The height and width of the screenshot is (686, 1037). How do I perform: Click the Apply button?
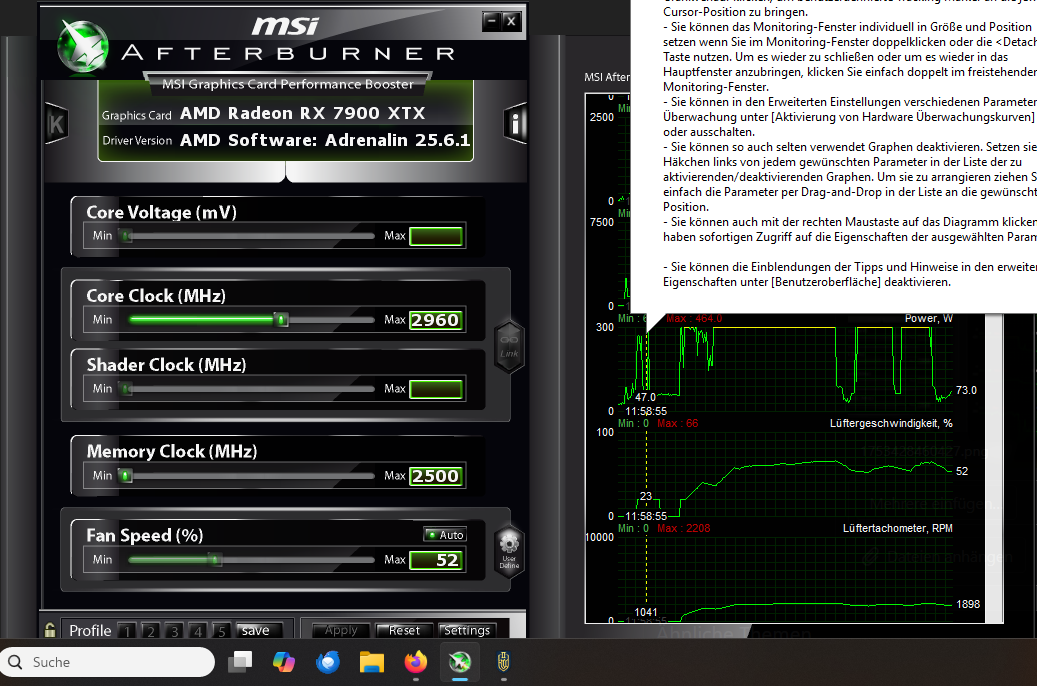tap(341, 630)
